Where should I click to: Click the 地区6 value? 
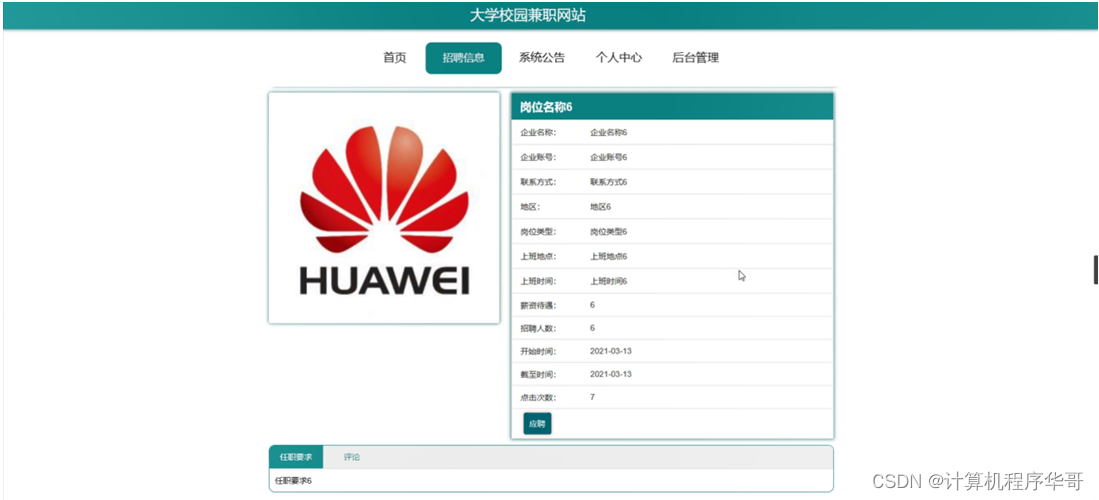601,207
